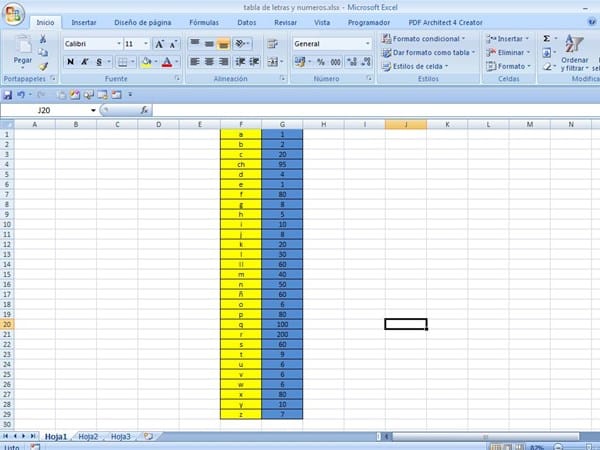Click the AutoSum sigma icon
Screen dimensions: 600x450
547,39
